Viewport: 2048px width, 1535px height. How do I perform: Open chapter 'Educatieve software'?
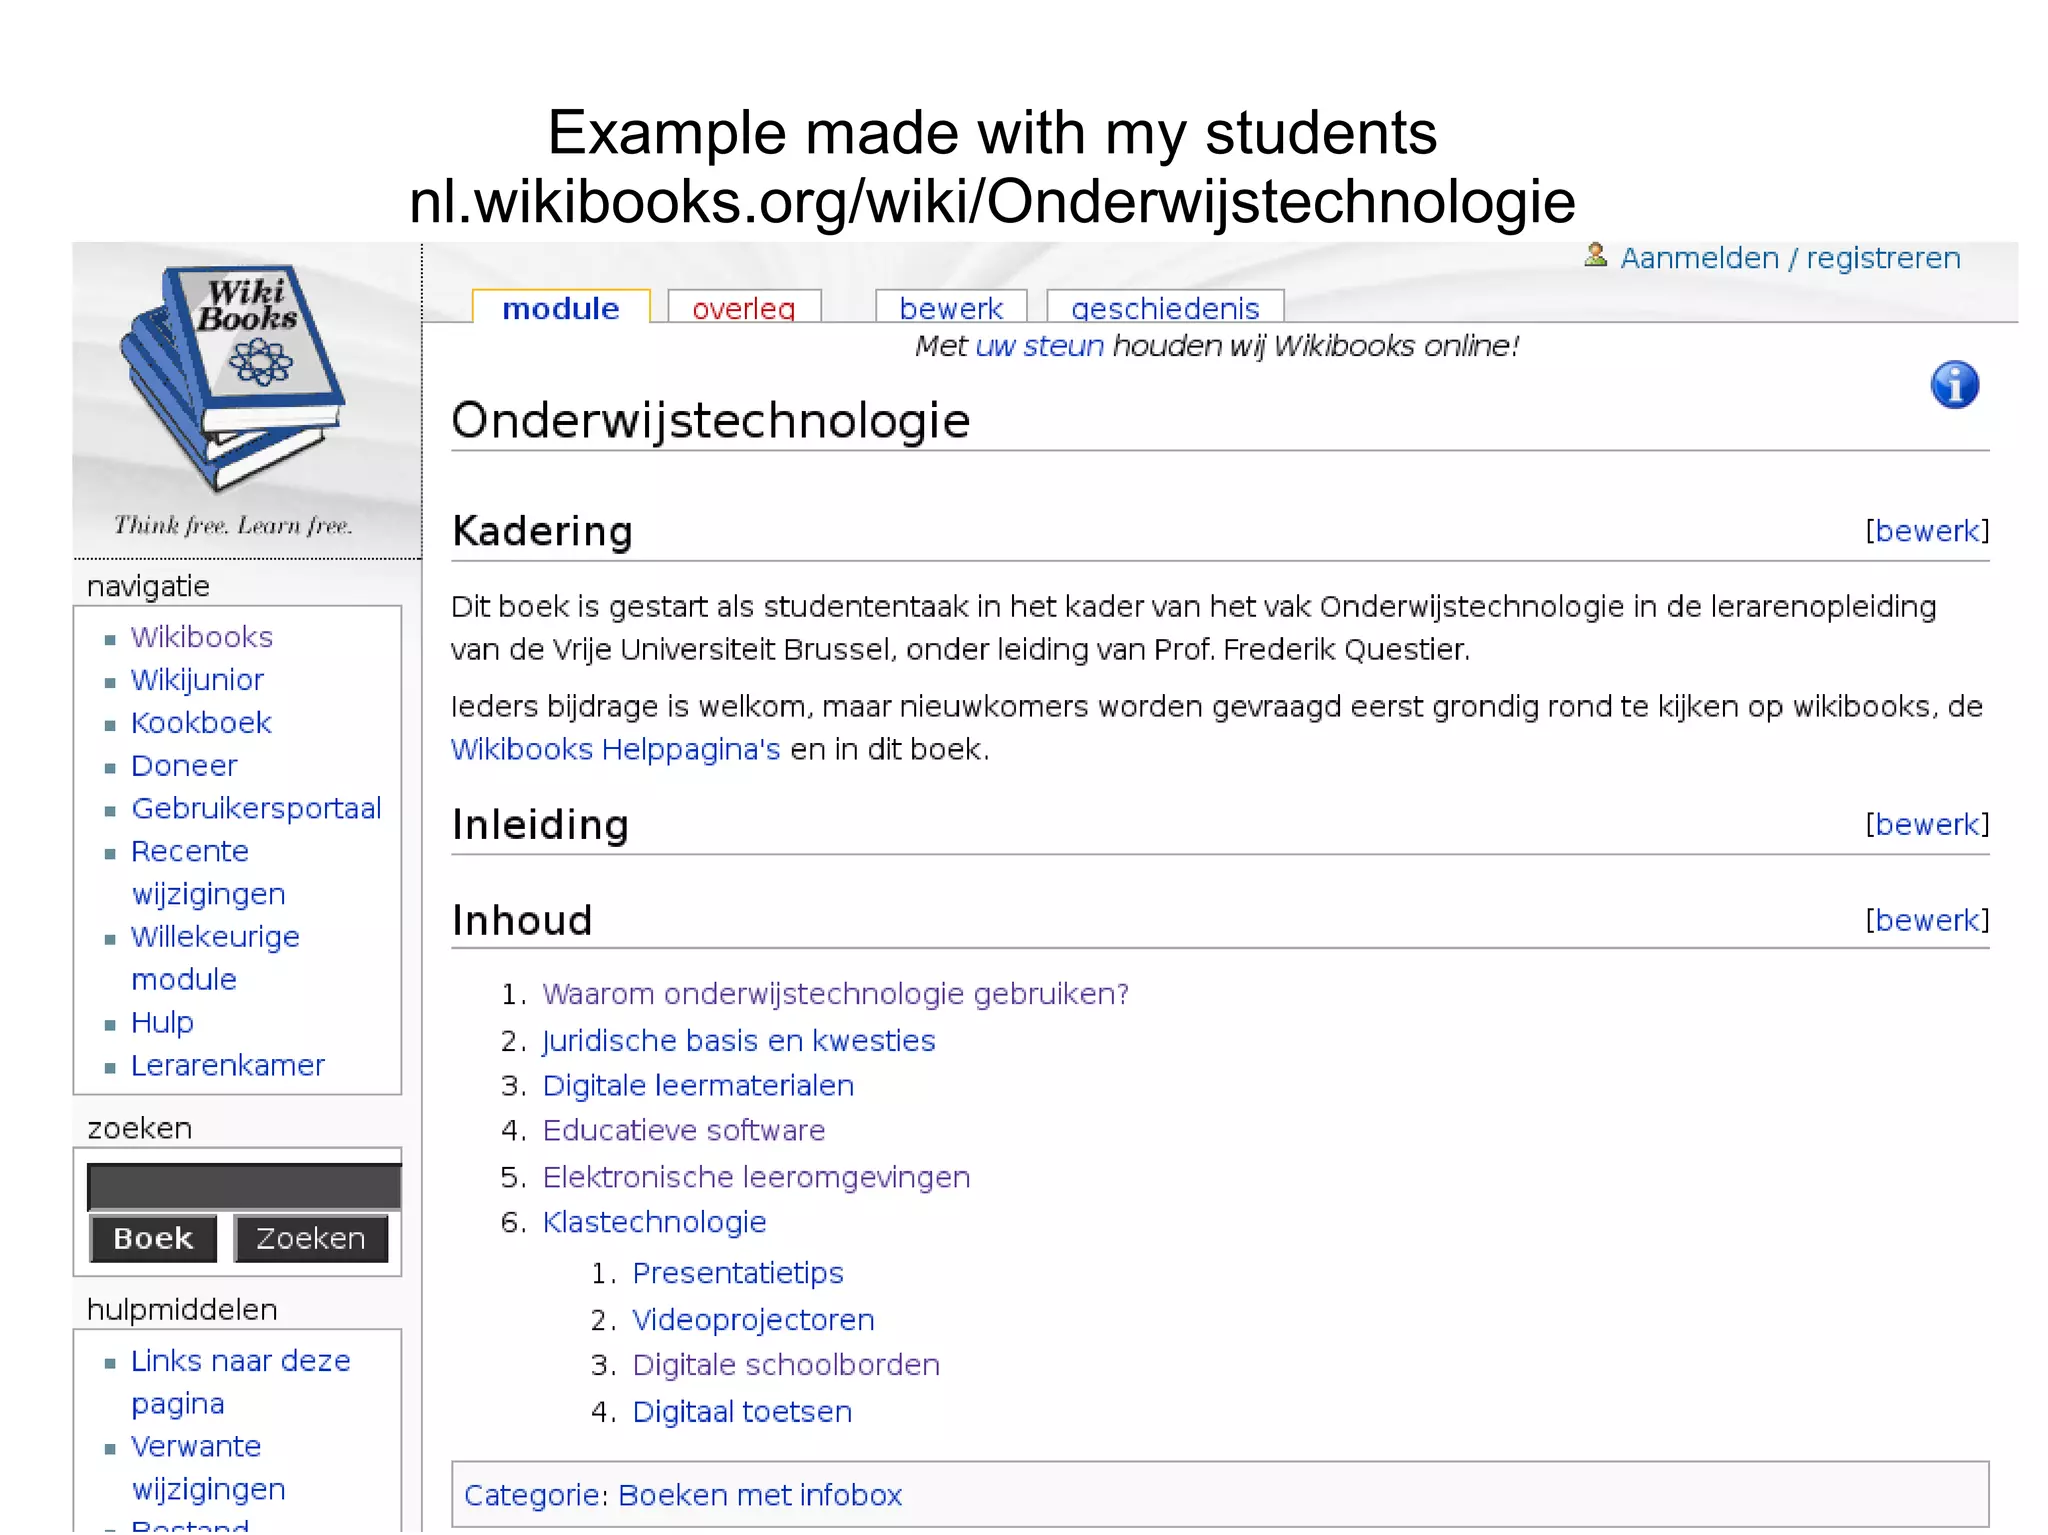(684, 1131)
